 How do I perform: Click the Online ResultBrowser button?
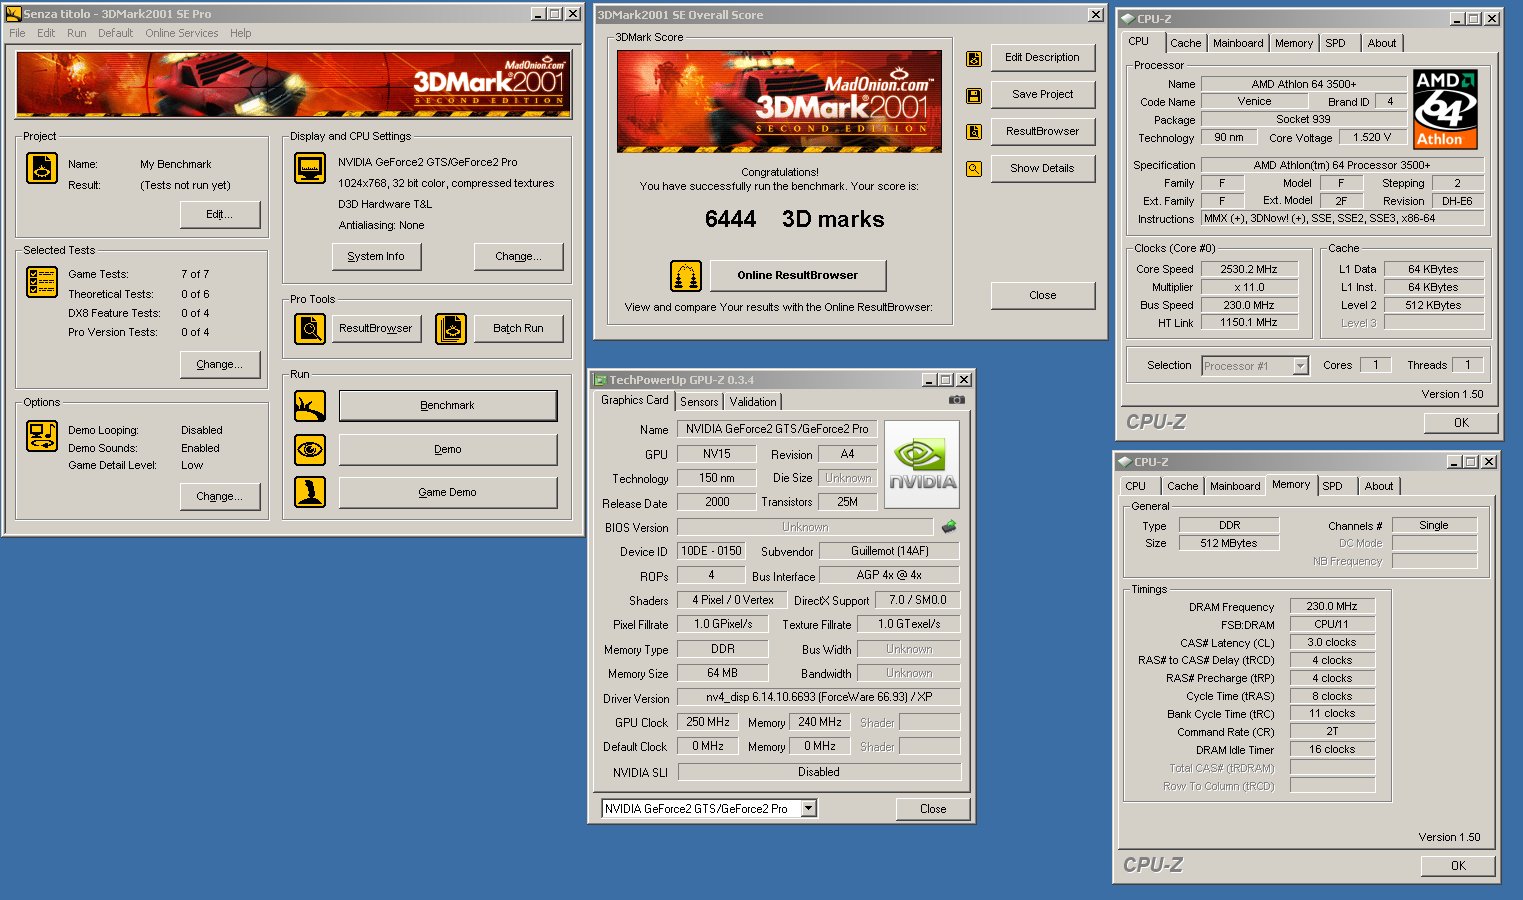797,275
